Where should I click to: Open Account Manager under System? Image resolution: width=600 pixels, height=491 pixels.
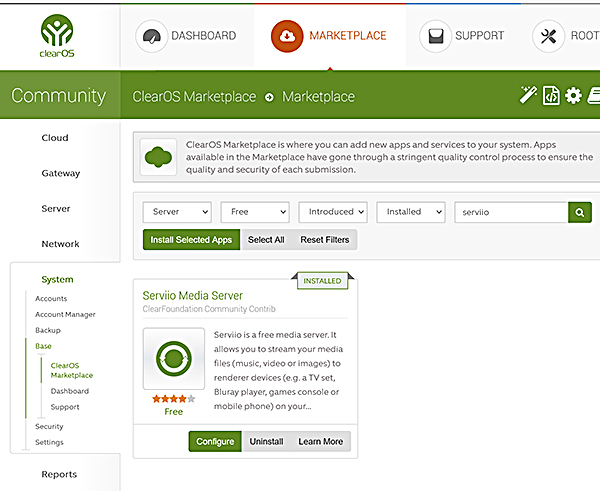(x=65, y=315)
